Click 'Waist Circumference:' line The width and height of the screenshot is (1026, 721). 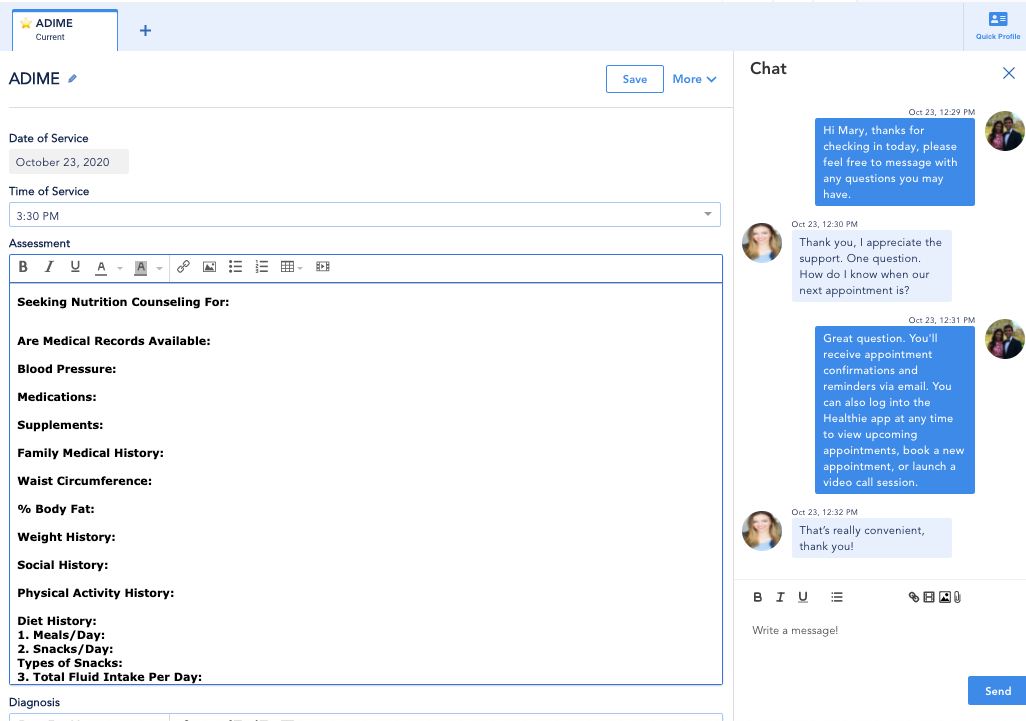pos(84,481)
